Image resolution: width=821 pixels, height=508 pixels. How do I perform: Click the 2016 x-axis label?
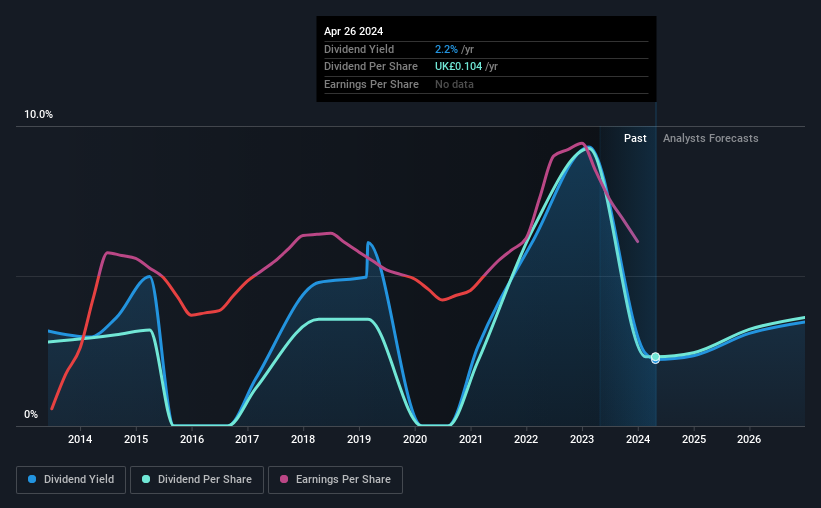tap(192, 439)
